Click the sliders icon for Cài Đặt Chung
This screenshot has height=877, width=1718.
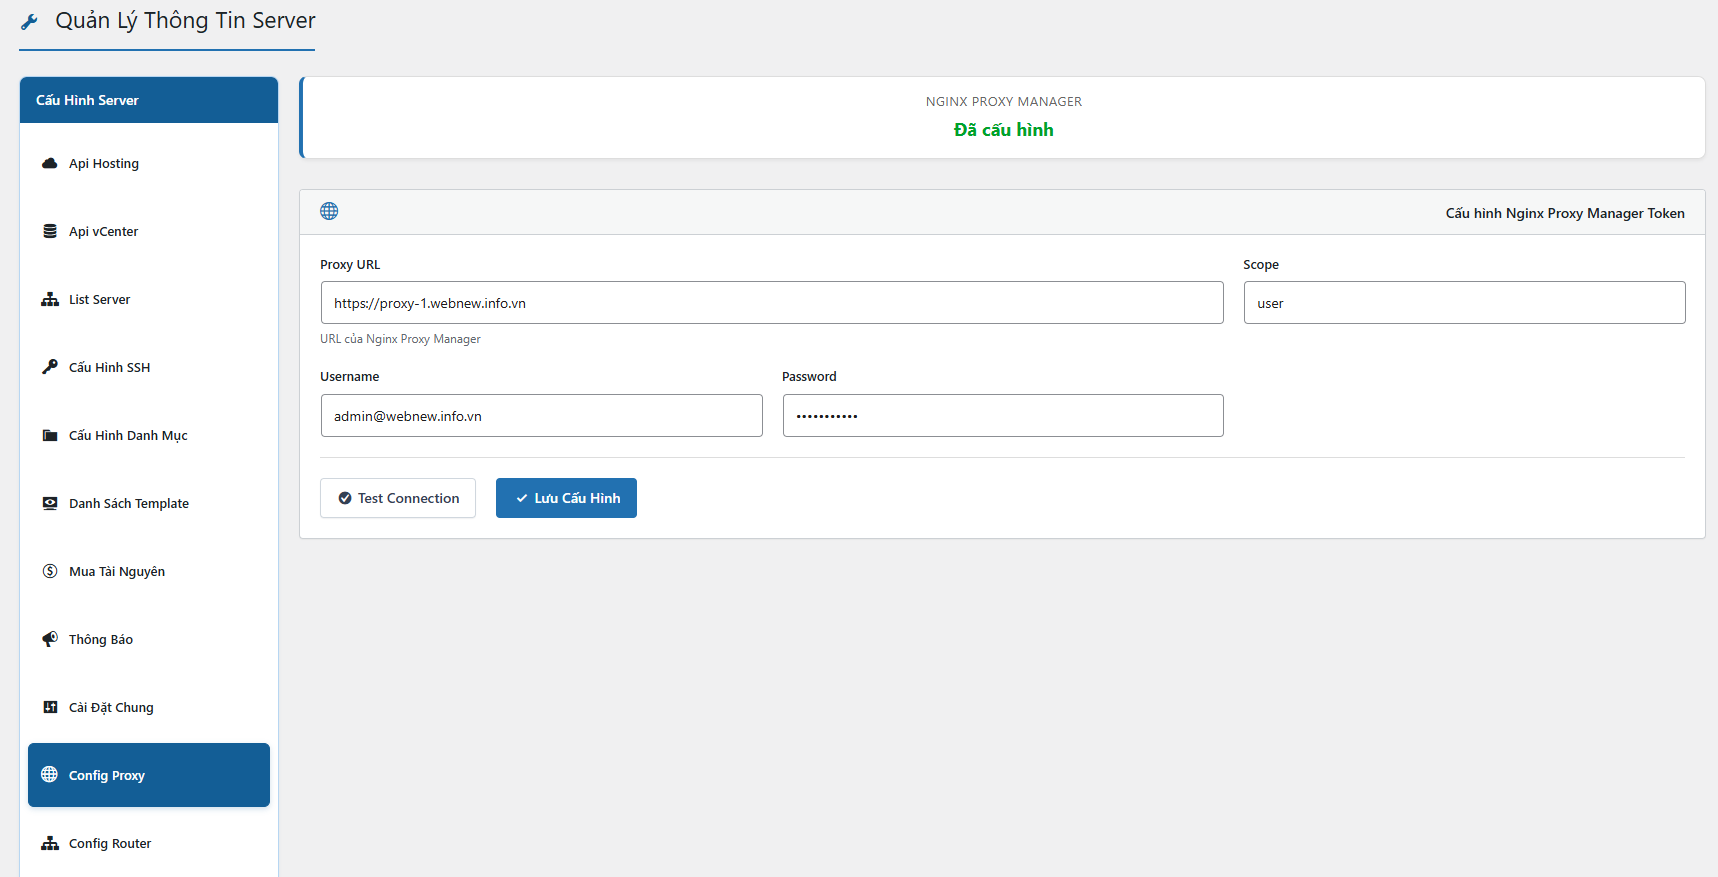50,707
